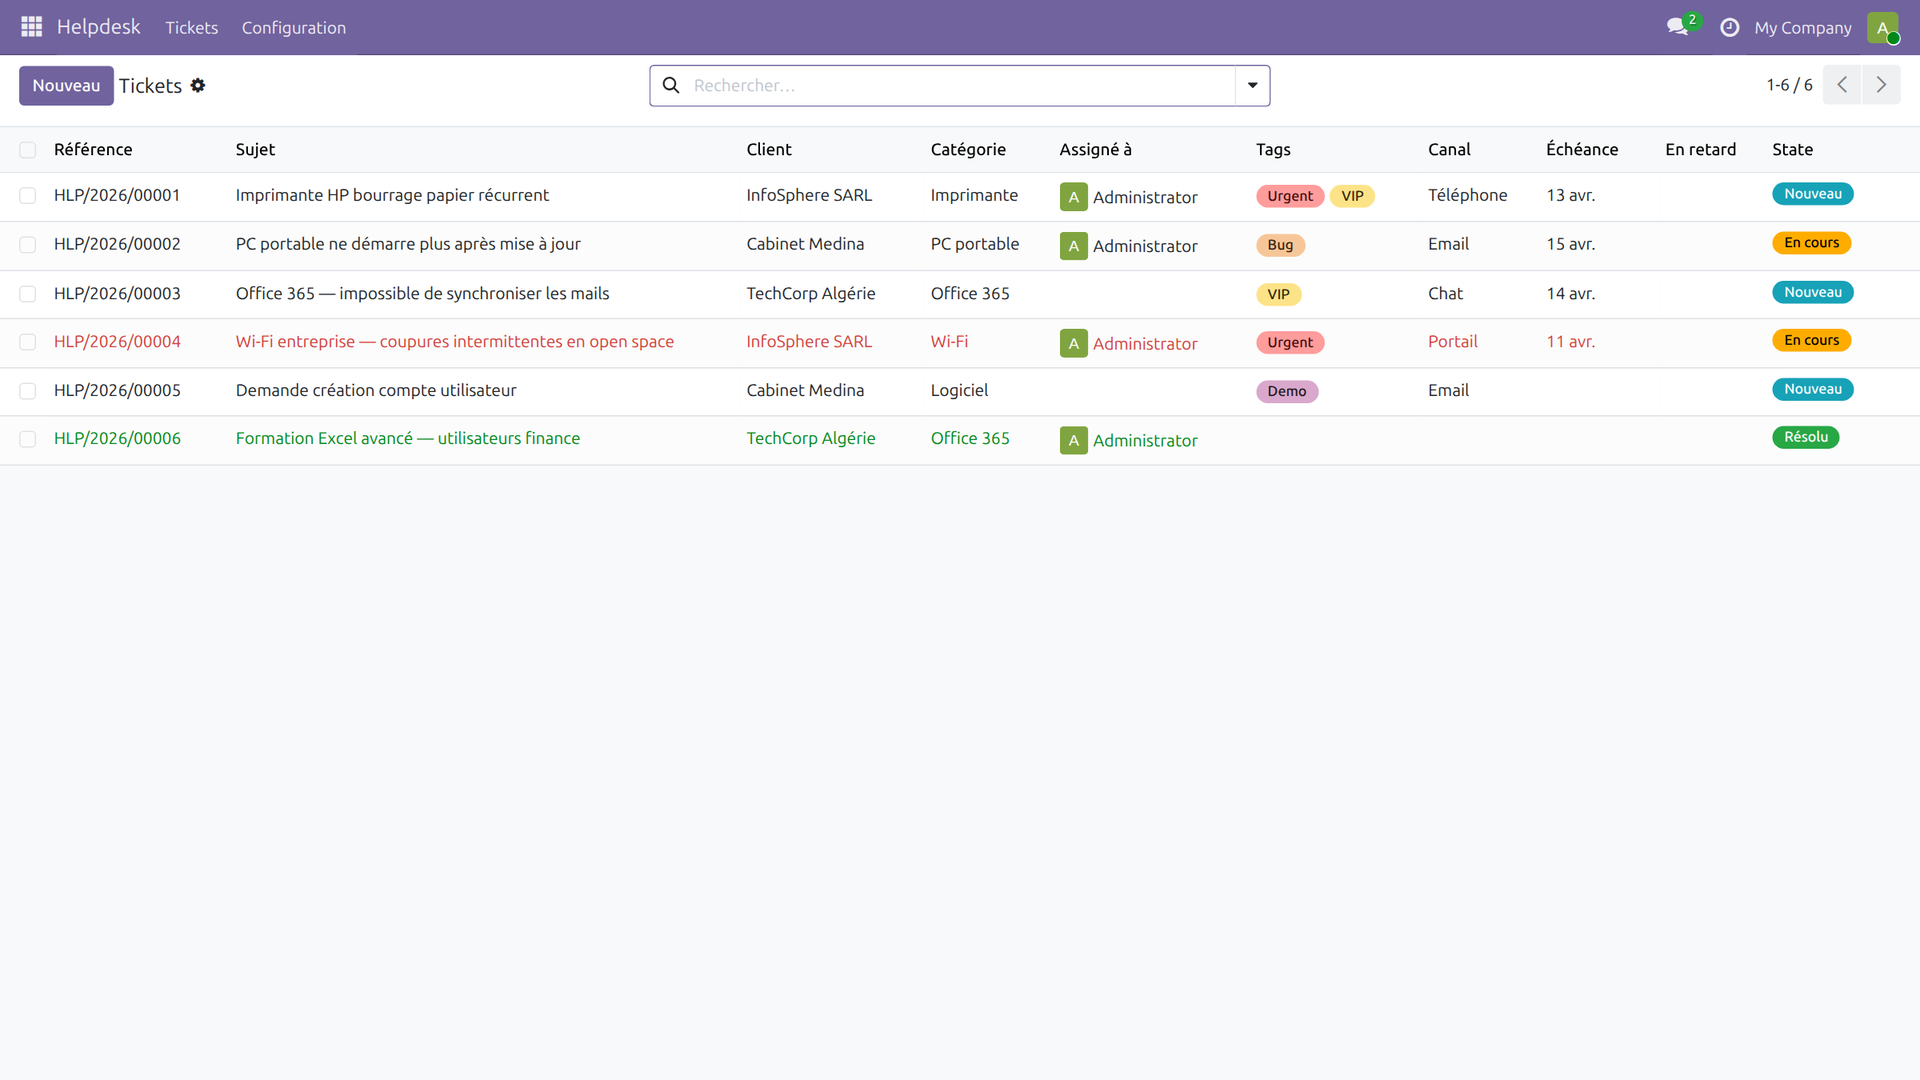This screenshot has height=1080, width=1920.
Task: Sort by the Échéance column header
Action: pyautogui.click(x=1581, y=149)
